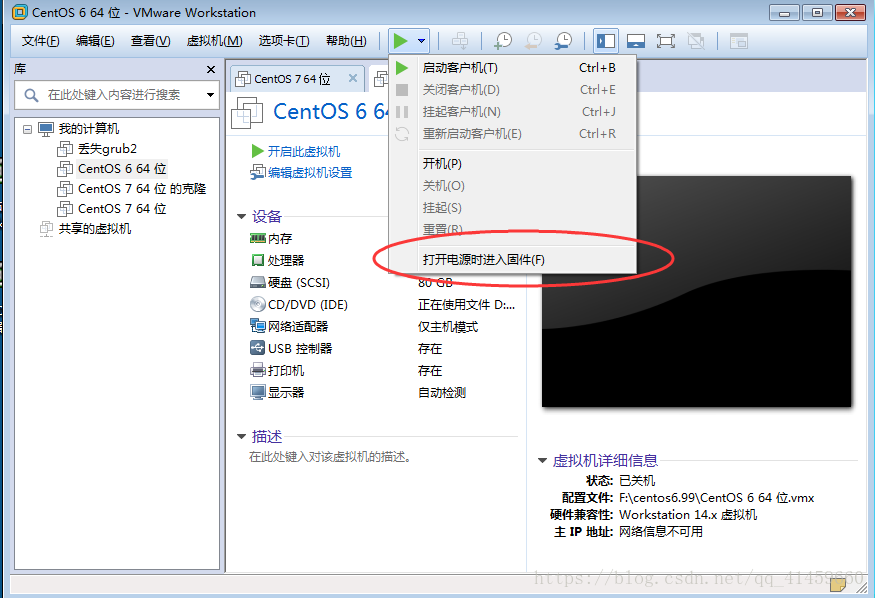Open the snapshot manager wrench-clock icon

point(563,41)
